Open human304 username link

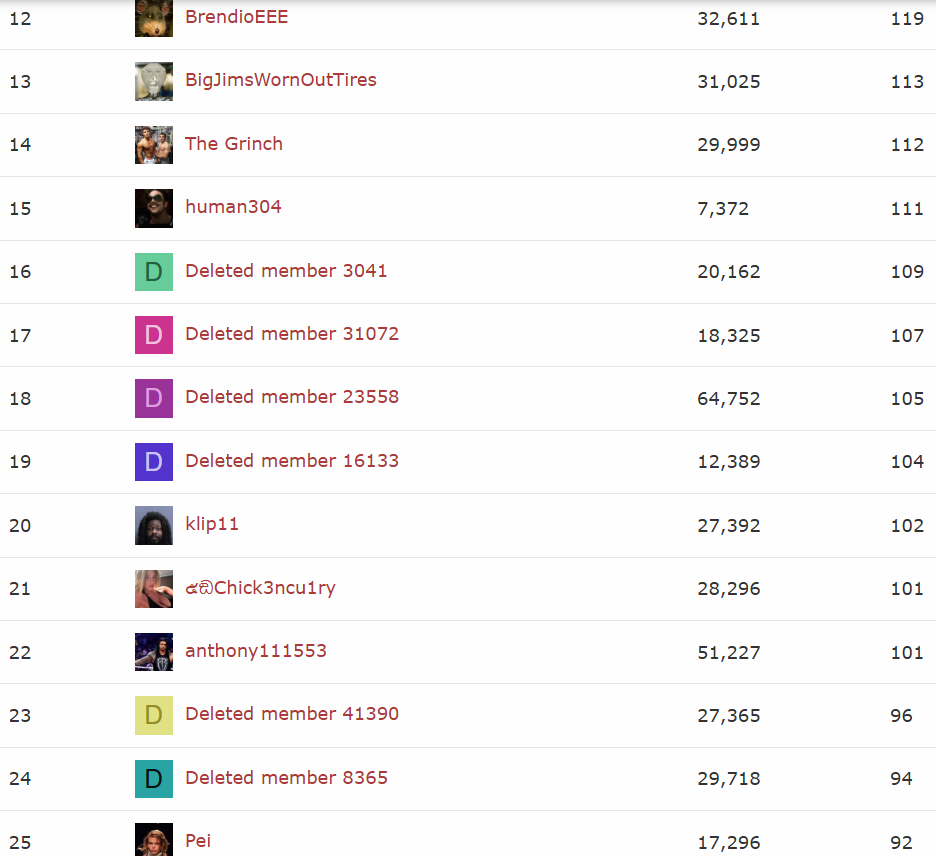(x=233, y=207)
